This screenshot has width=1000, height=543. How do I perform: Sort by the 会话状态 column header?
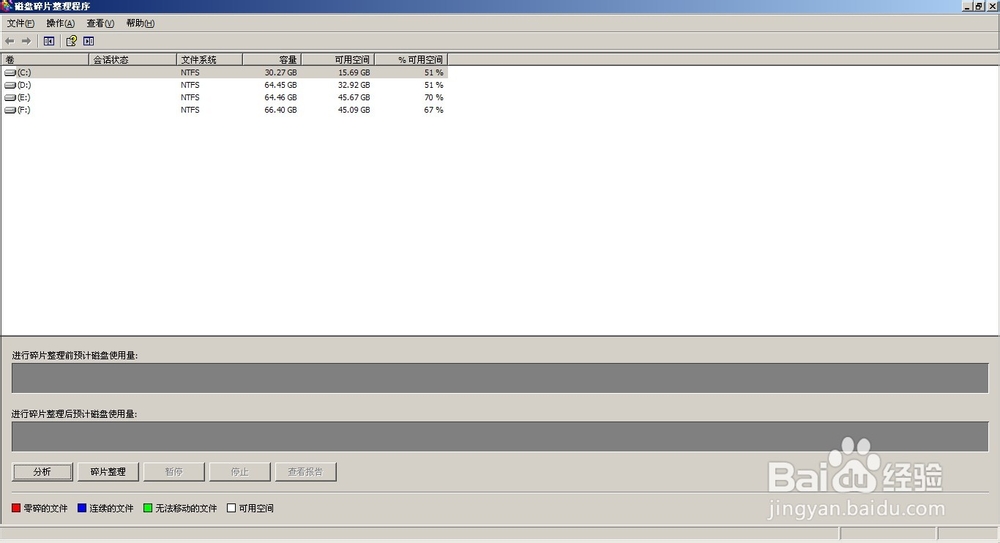132,59
